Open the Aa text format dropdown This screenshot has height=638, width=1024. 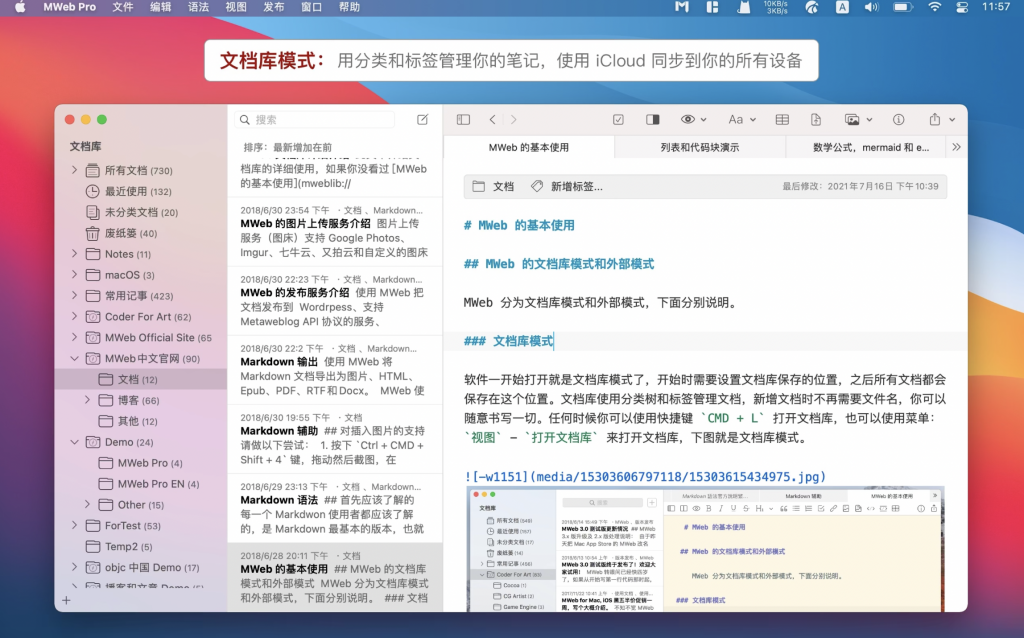pos(752,119)
